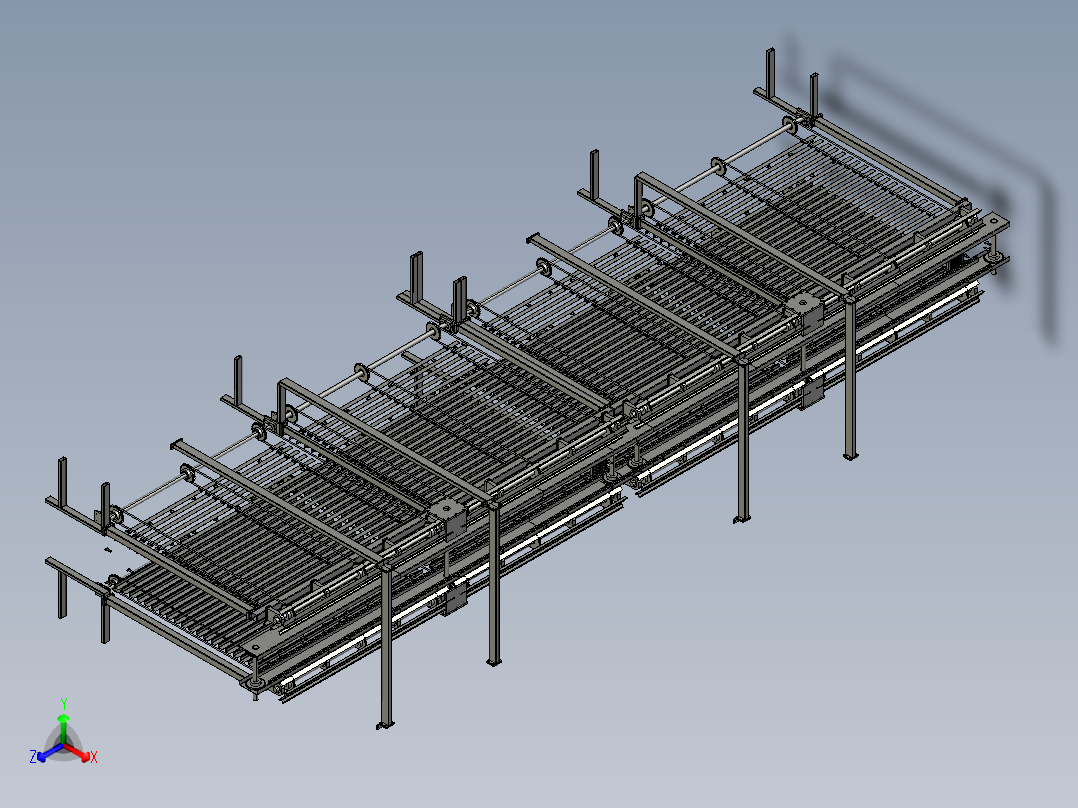Image resolution: width=1078 pixels, height=808 pixels.
Task: Select the lower gearbox on the rear section
Action: click(814, 392)
